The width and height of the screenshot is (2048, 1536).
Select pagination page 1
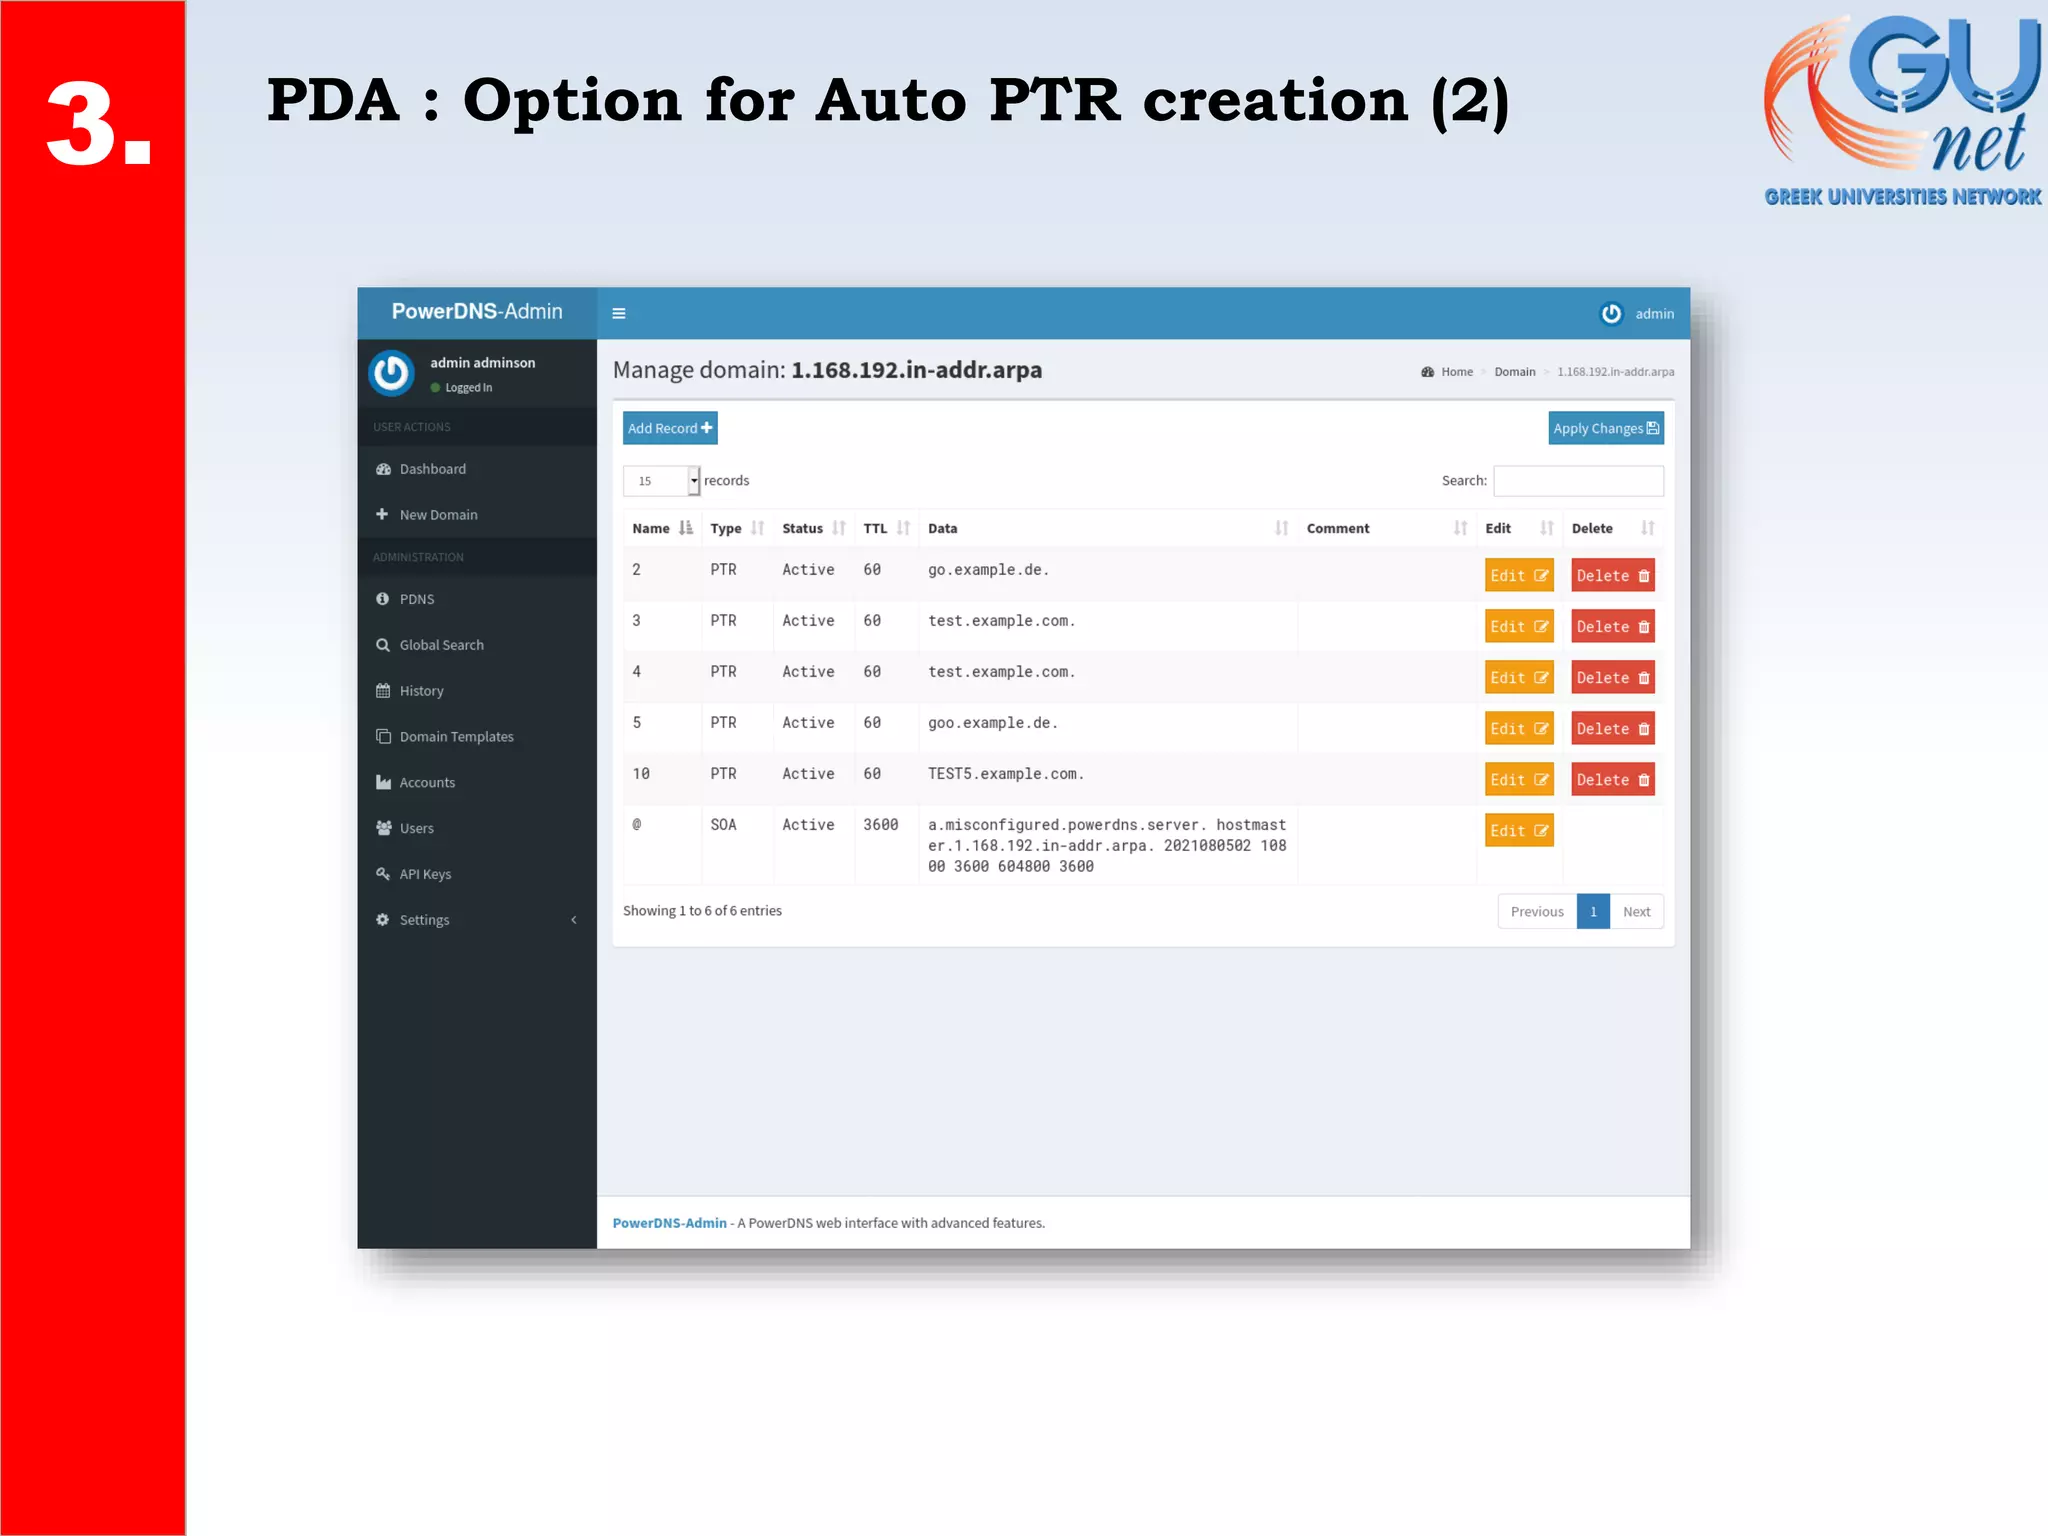coord(1593,912)
